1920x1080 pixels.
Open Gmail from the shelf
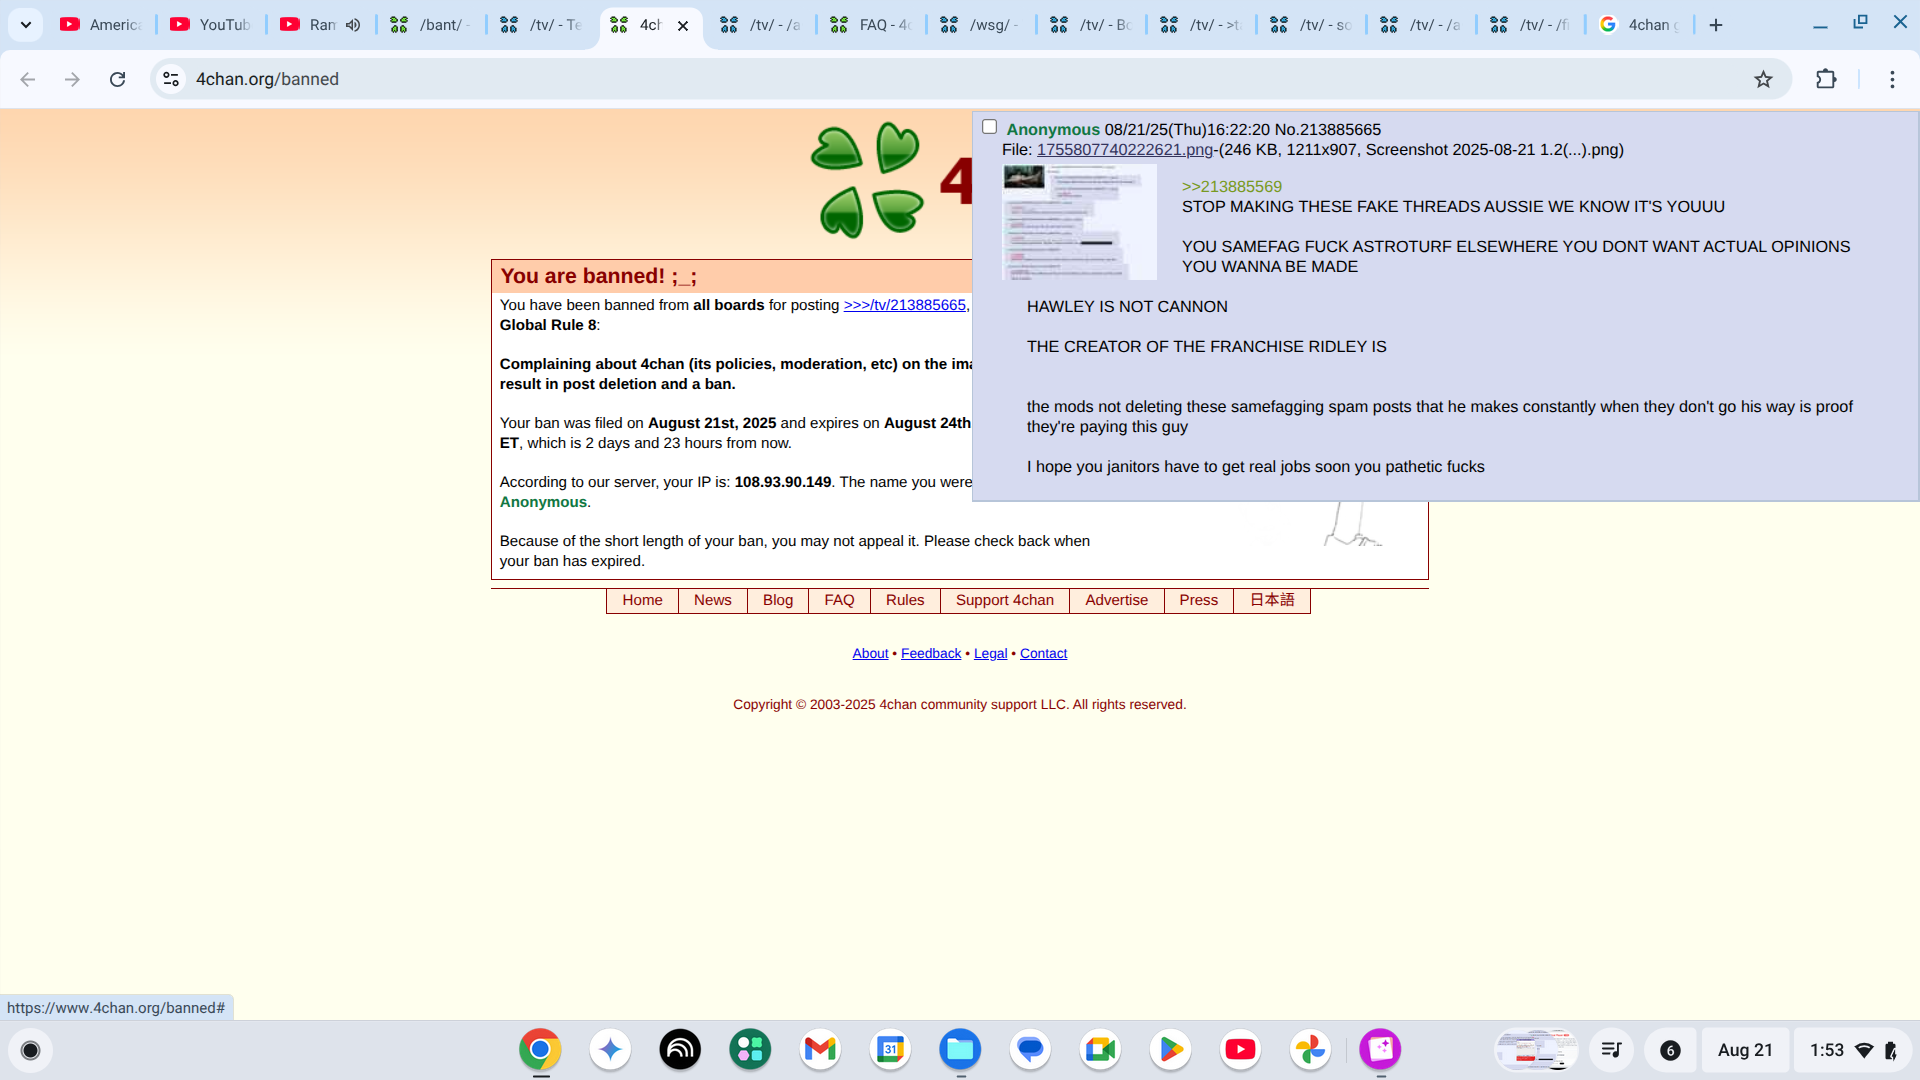pyautogui.click(x=820, y=1049)
